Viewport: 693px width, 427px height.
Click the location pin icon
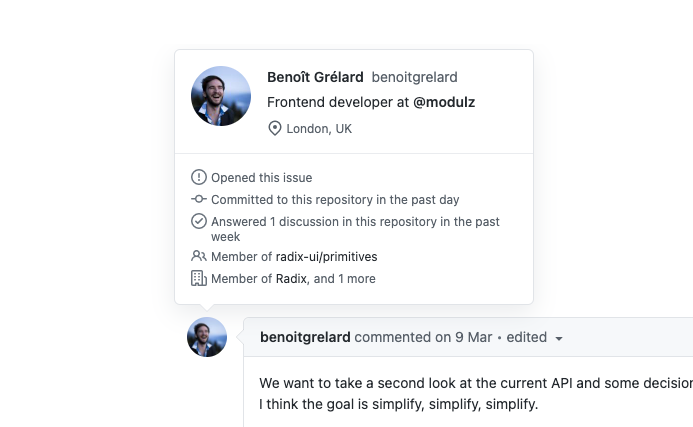tap(274, 129)
